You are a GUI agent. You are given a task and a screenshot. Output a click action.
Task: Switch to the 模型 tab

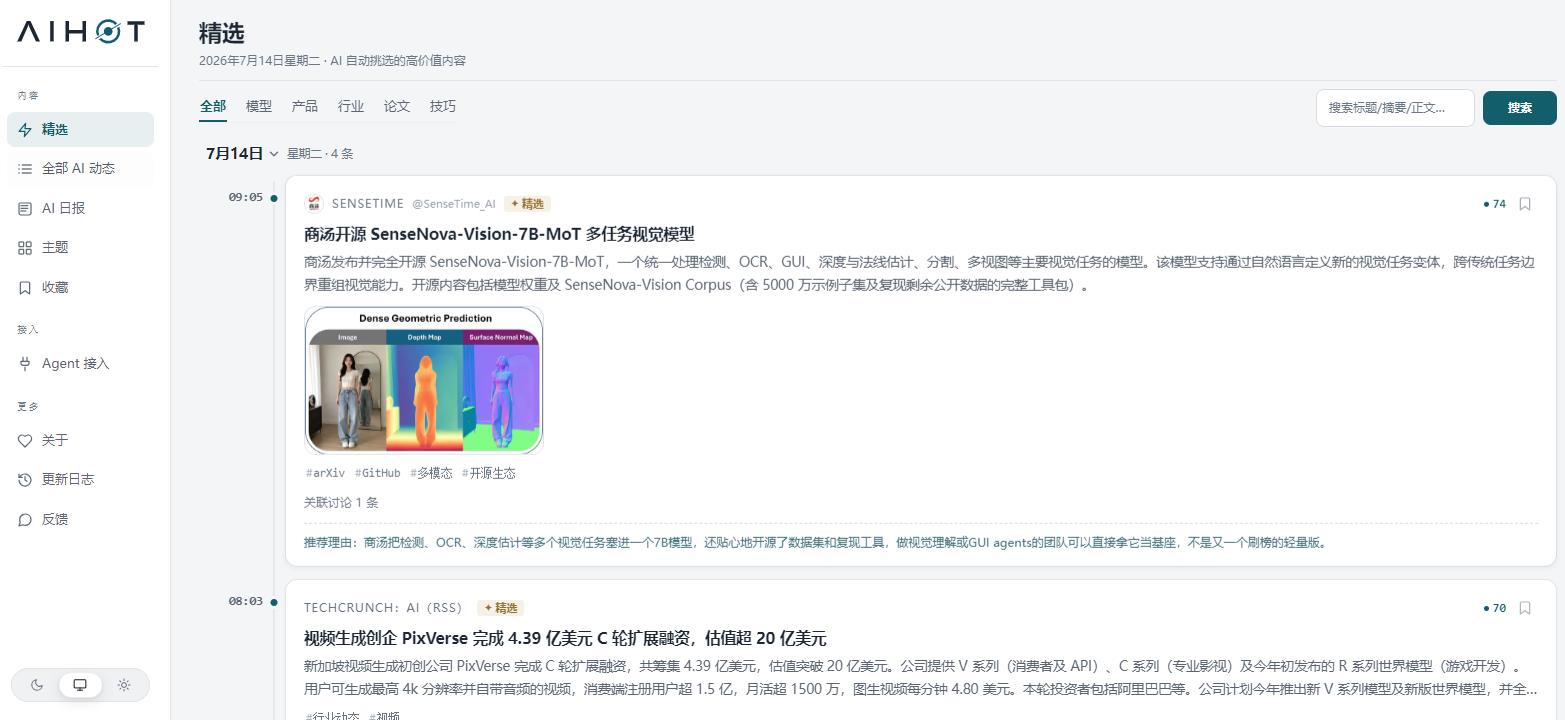pyautogui.click(x=259, y=106)
